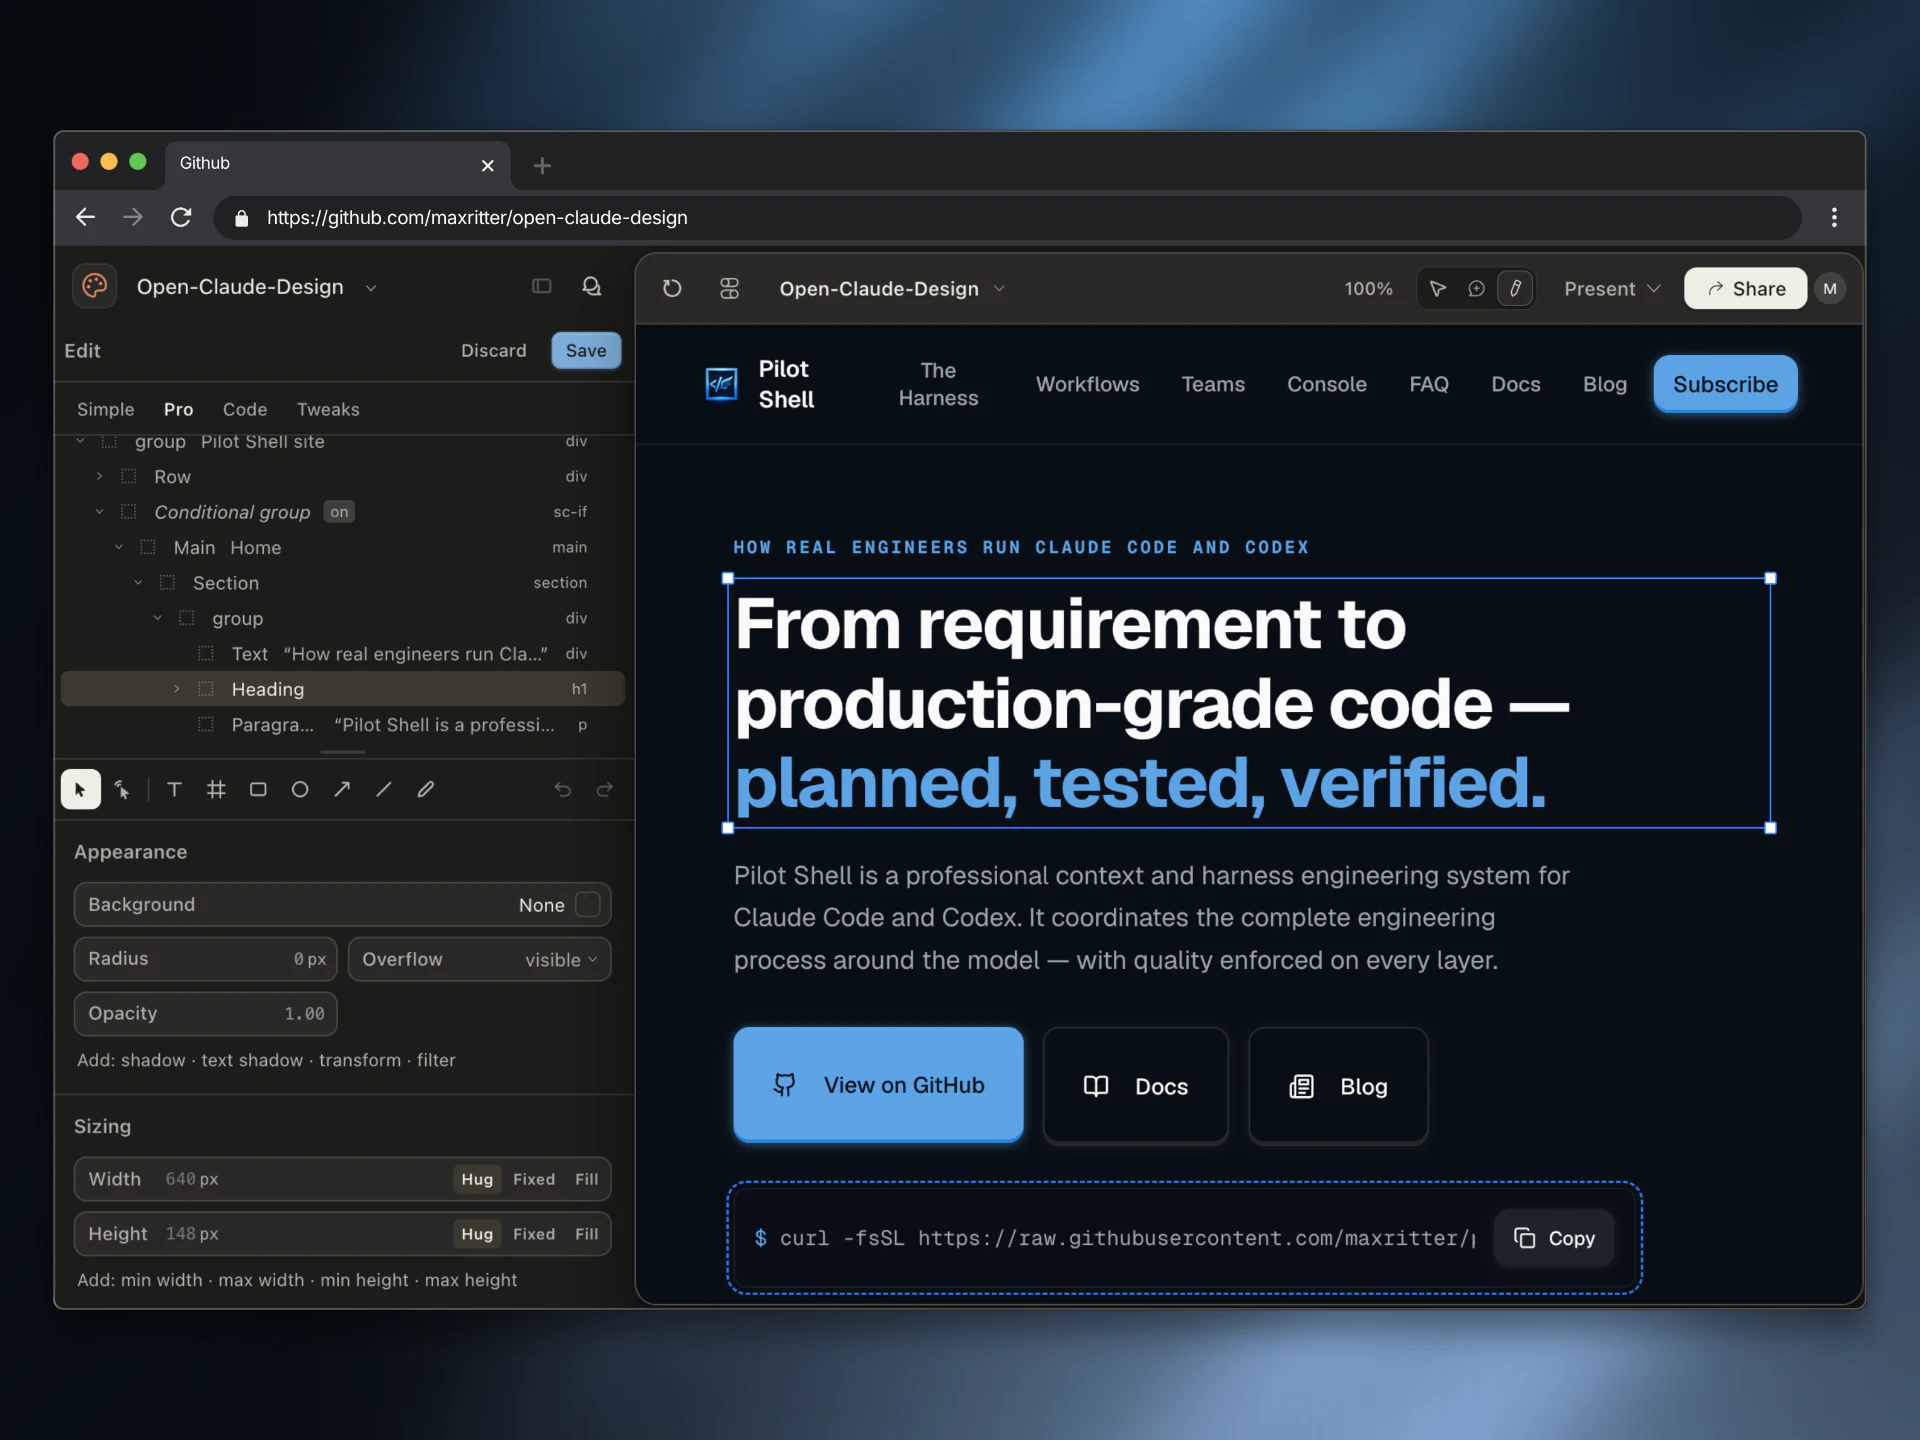Edit the Opacity value field
Image resolution: width=1920 pixels, height=1440 pixels.
click(x=205, y=1013)
